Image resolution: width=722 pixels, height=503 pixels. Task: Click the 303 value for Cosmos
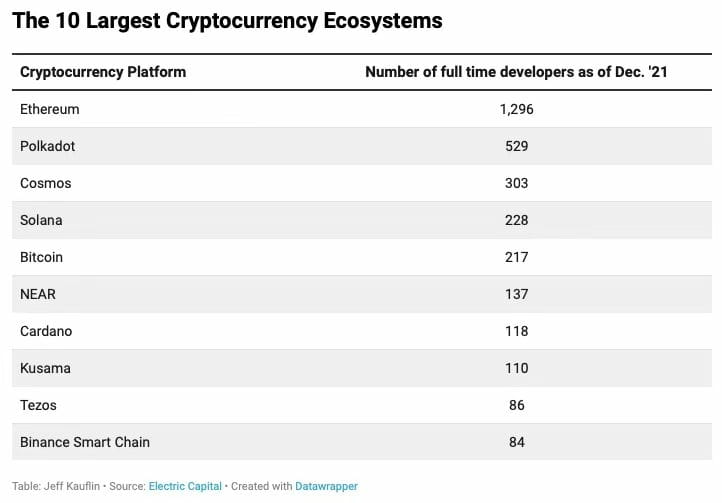[516, 183]
